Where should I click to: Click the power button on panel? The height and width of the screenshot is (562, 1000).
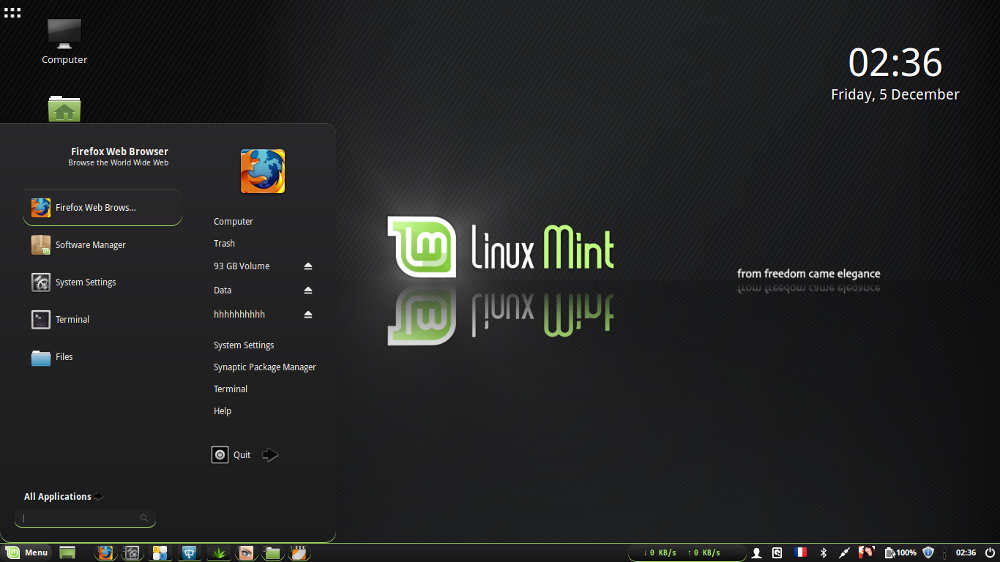[x=990, y=552]
